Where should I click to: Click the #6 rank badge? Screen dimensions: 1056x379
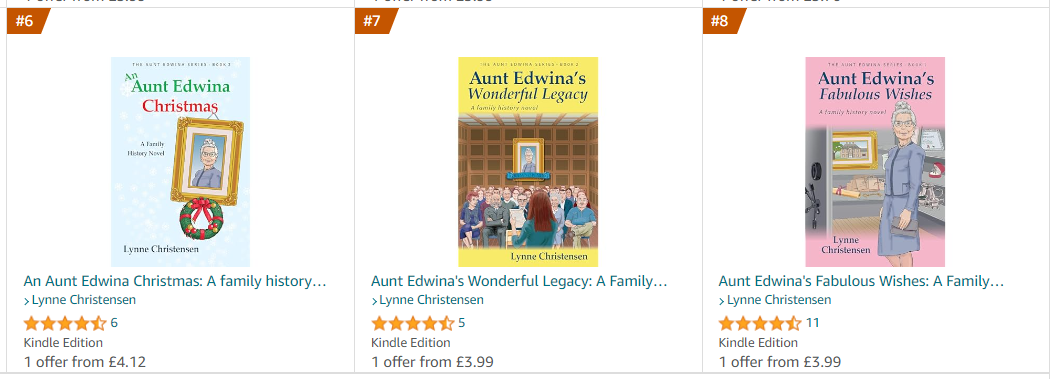point(27,21)
